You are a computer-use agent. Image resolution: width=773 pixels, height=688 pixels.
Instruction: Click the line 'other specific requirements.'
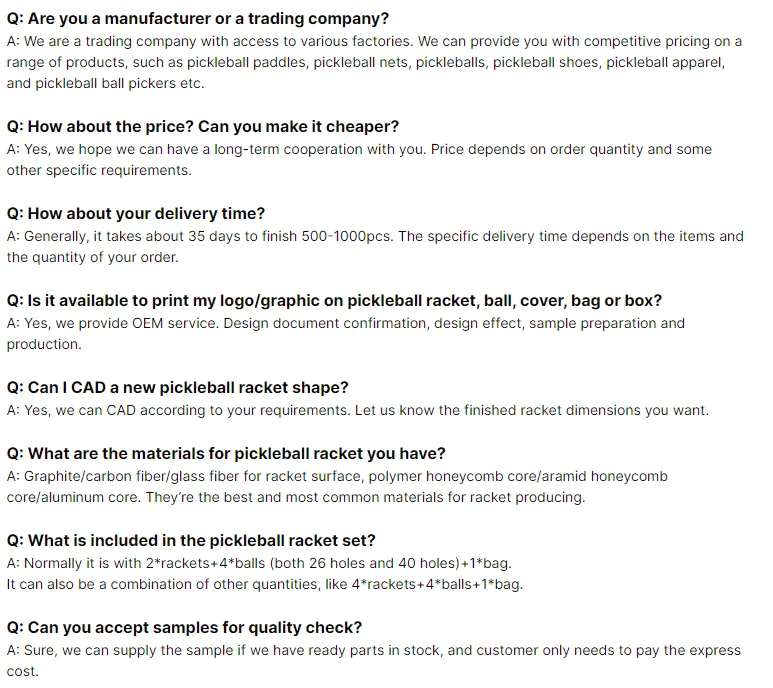(99, 170)
